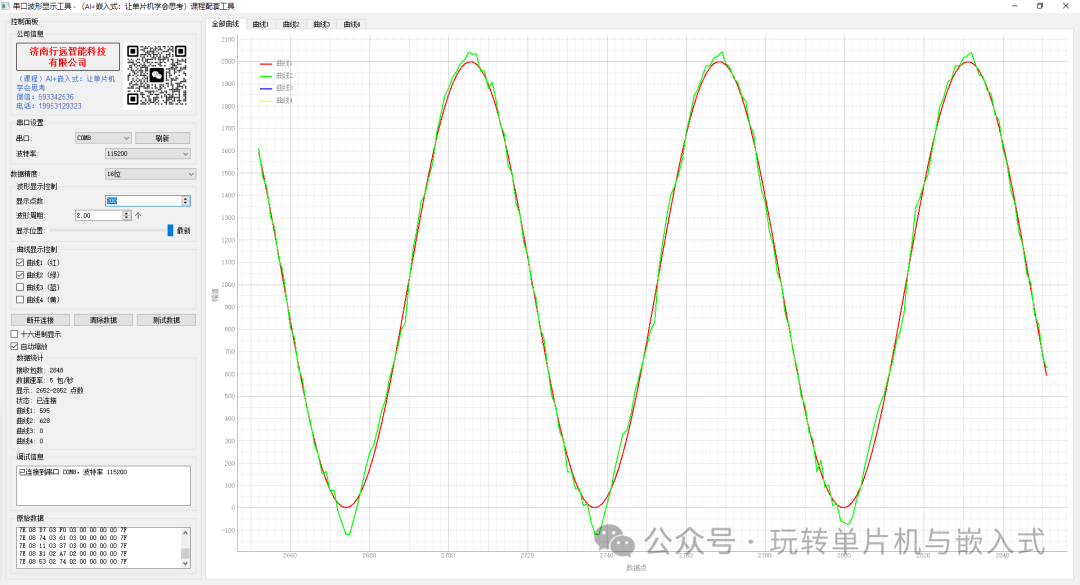This screenshot has height=585, width=1080.
Task: Click the 显示: 2652-2852 点数 text
Action: 50,391
